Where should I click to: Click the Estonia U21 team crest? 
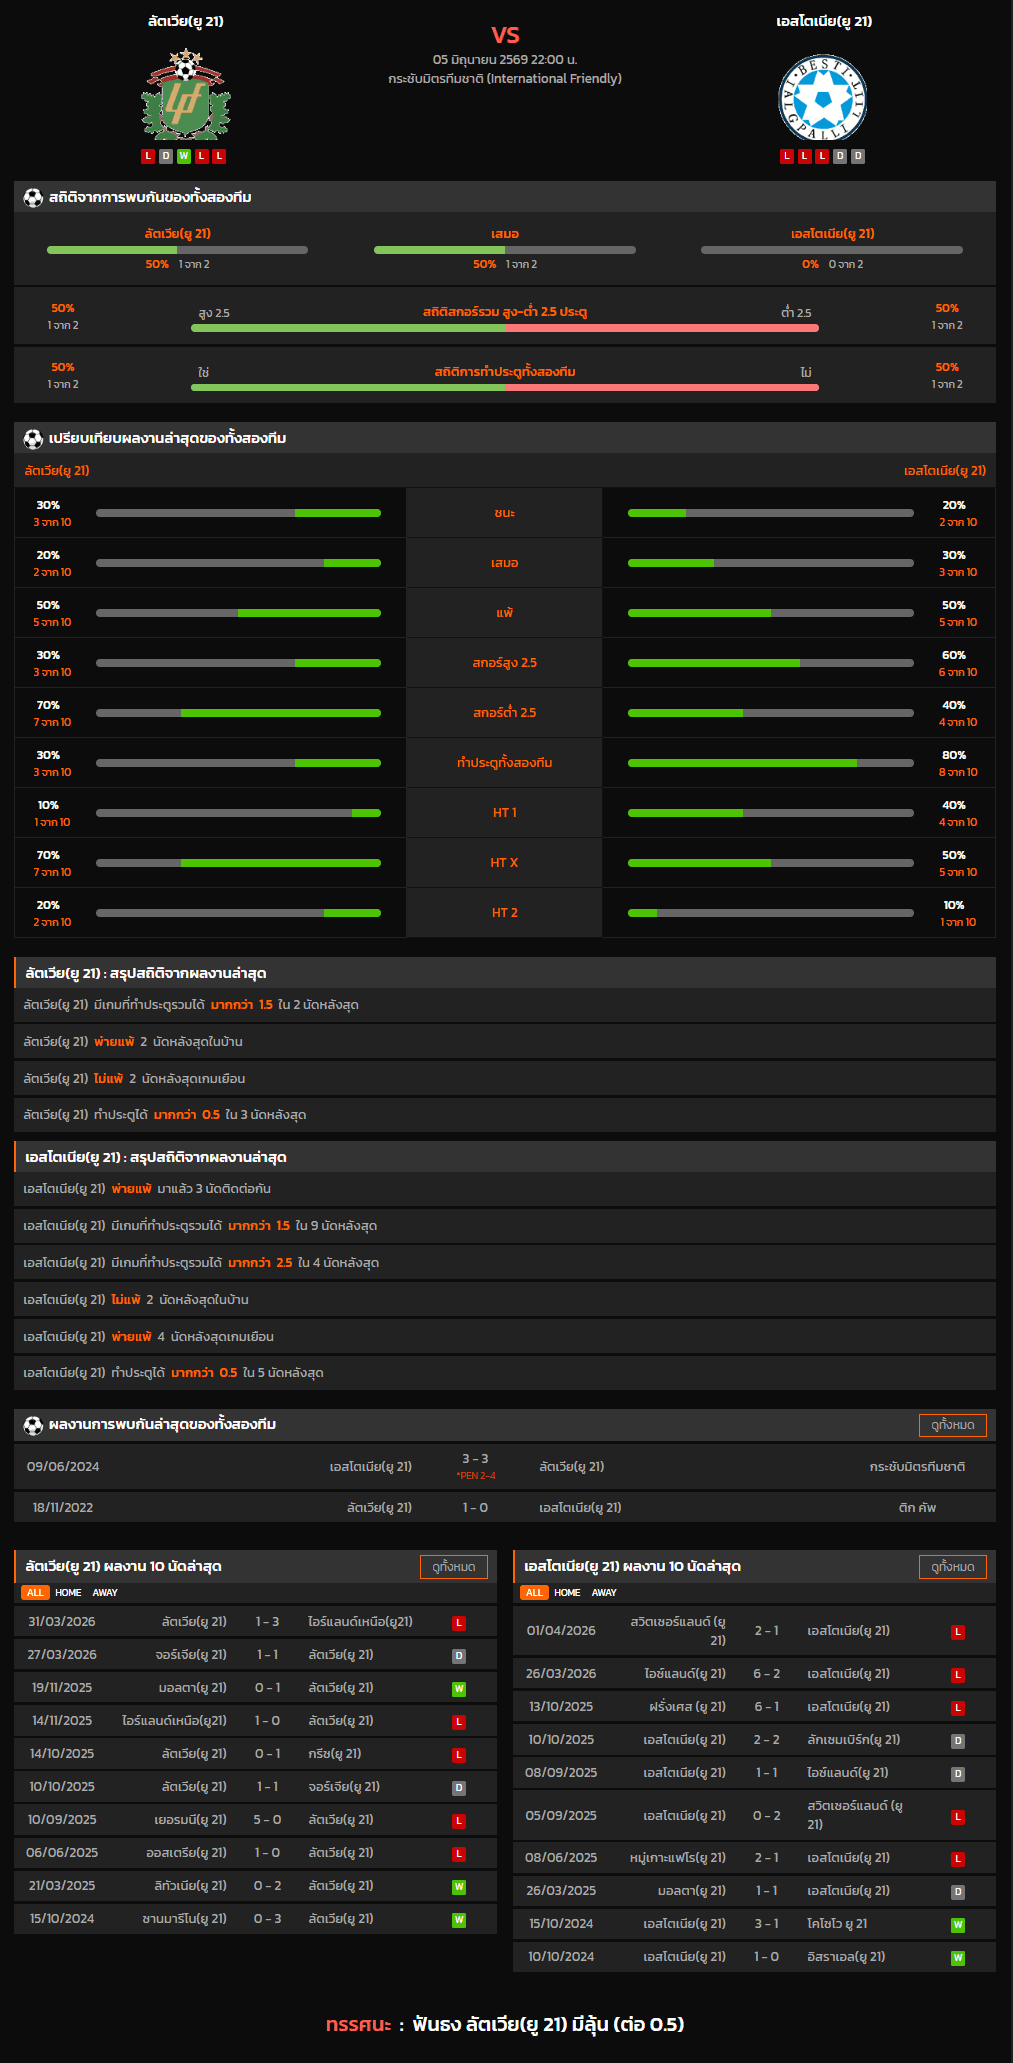click(823, 98)
